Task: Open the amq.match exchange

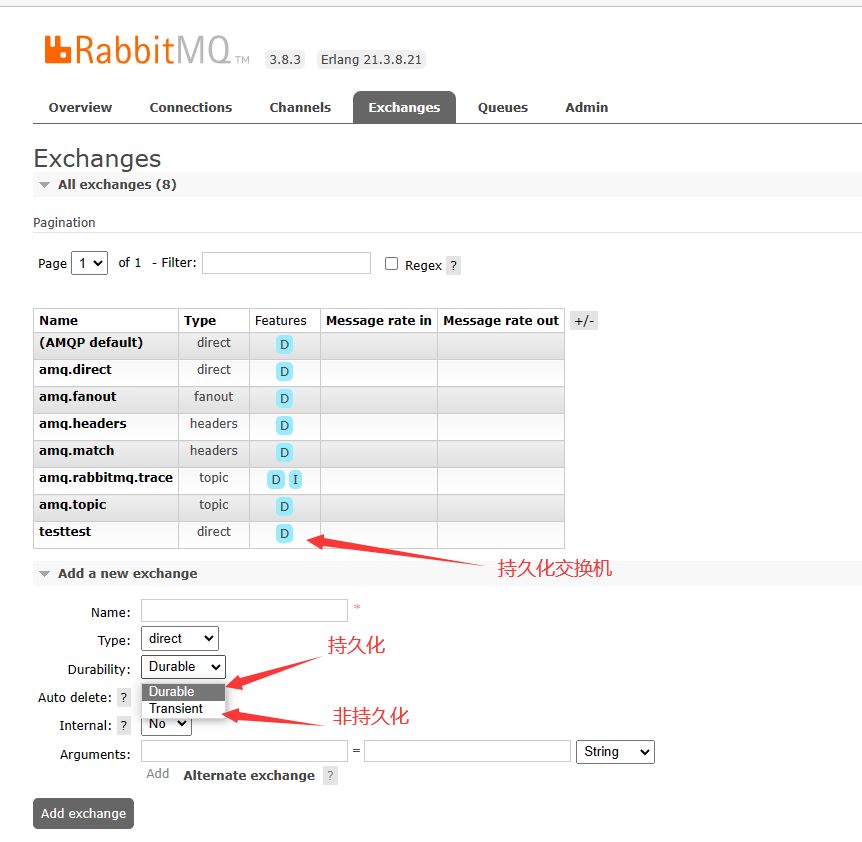Action: coord(76,450)
